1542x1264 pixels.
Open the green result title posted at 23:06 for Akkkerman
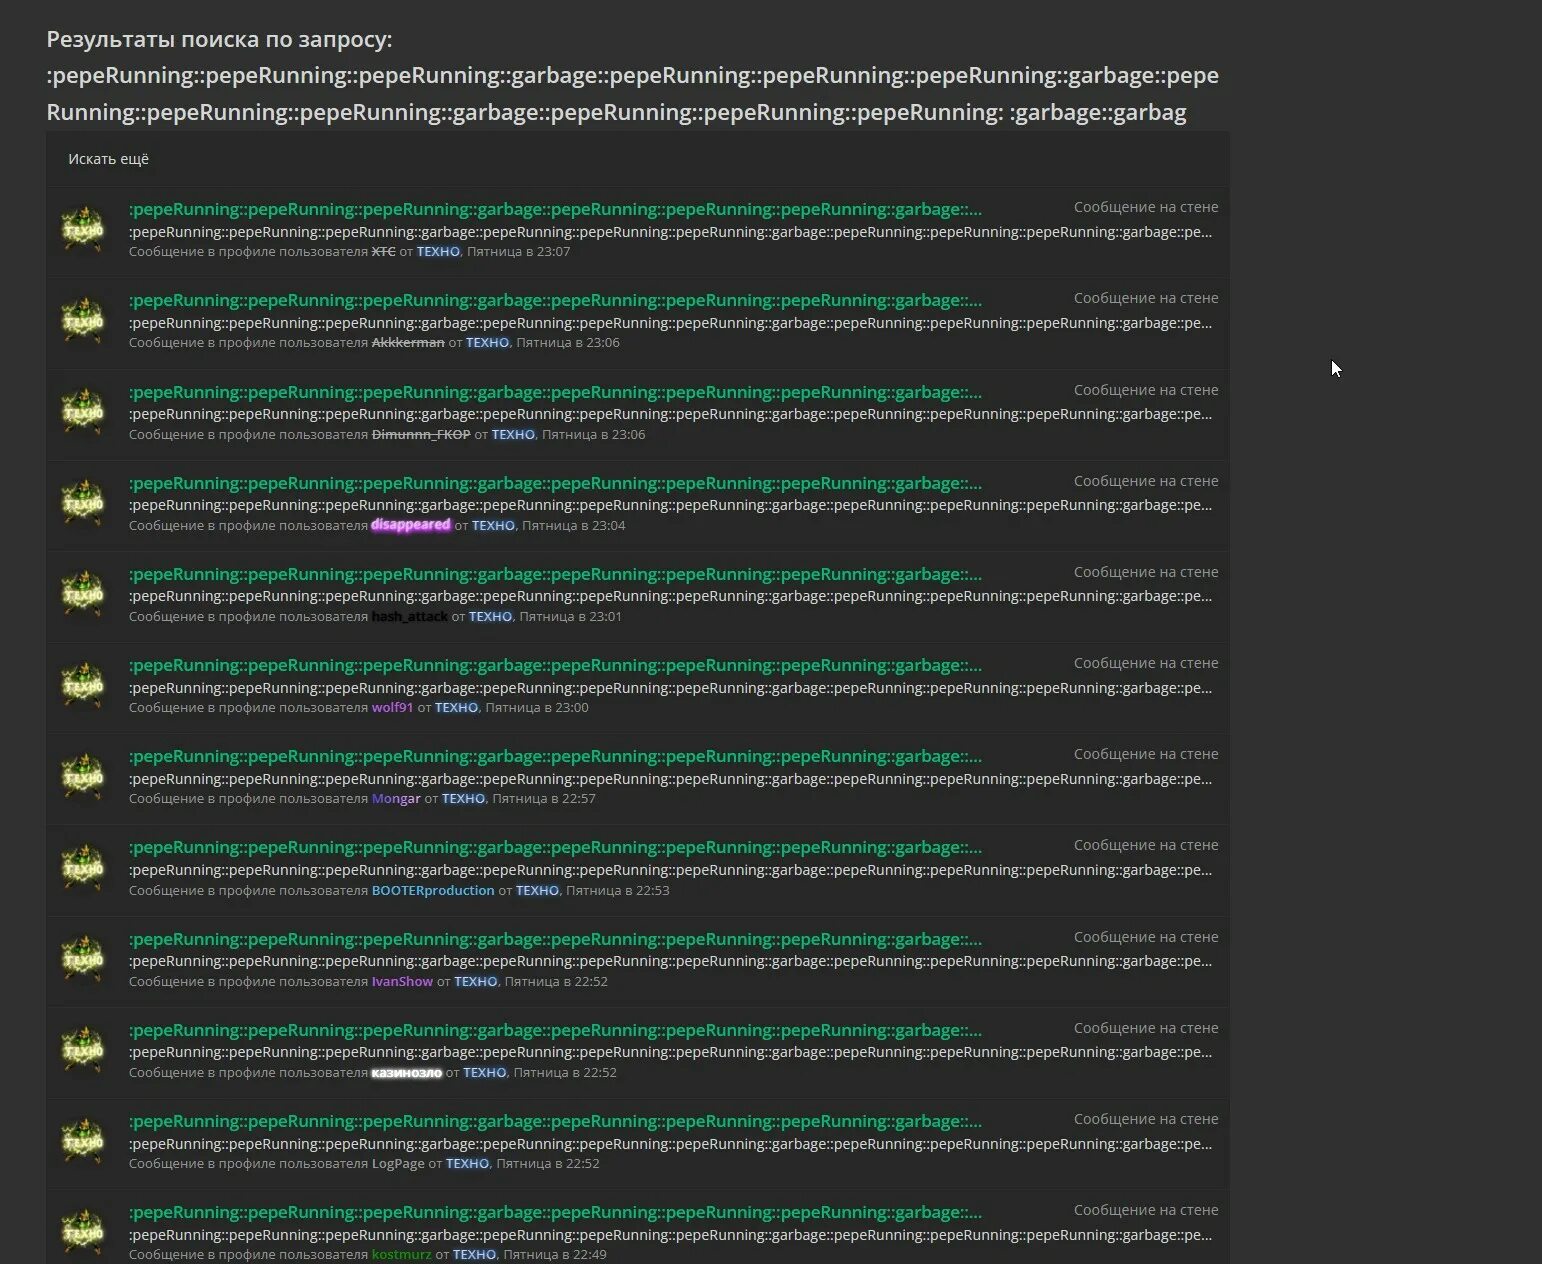pyautogui.click(x=555, y=300)
